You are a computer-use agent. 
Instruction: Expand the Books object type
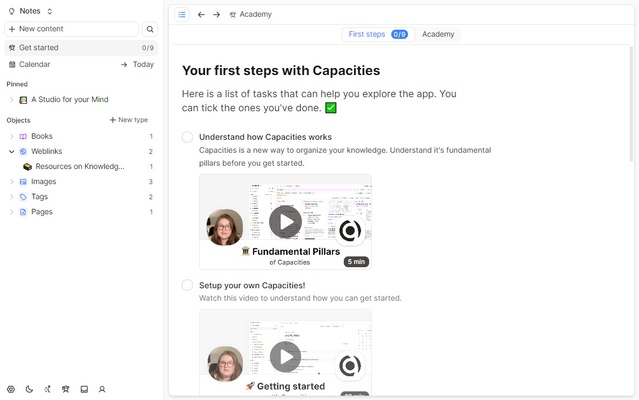11,136
